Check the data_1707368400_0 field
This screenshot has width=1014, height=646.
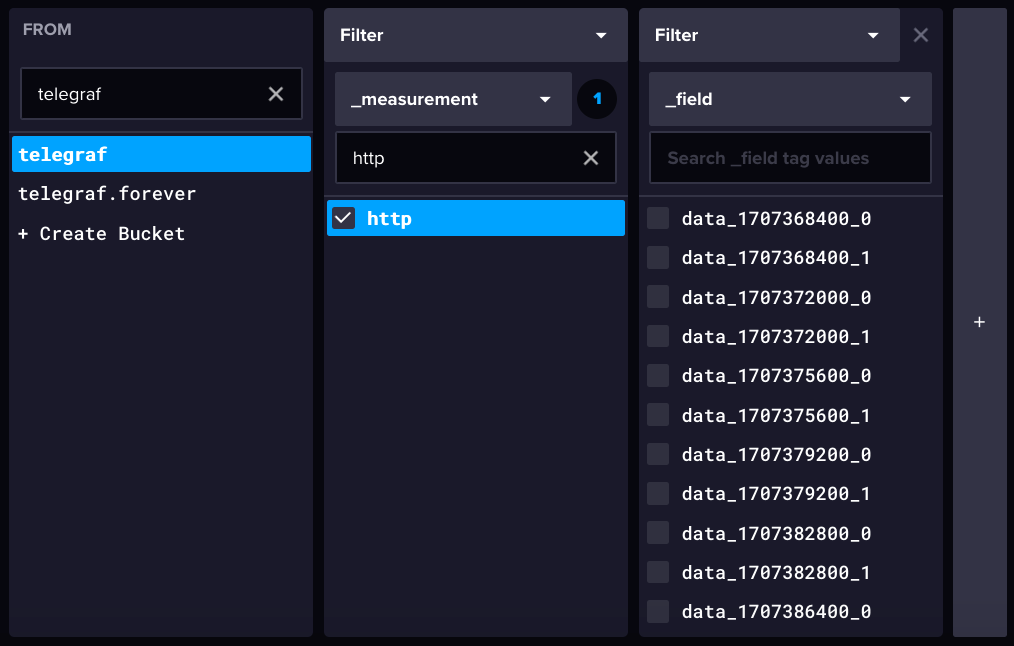[658, 218]
